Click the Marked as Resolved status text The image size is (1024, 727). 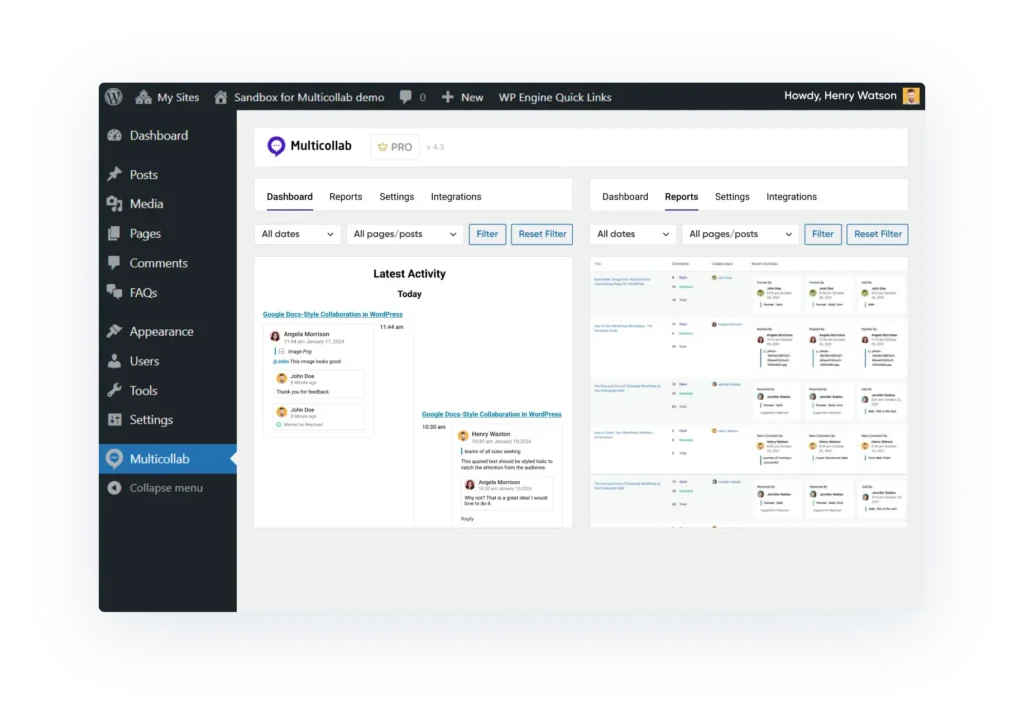[303, 425]
